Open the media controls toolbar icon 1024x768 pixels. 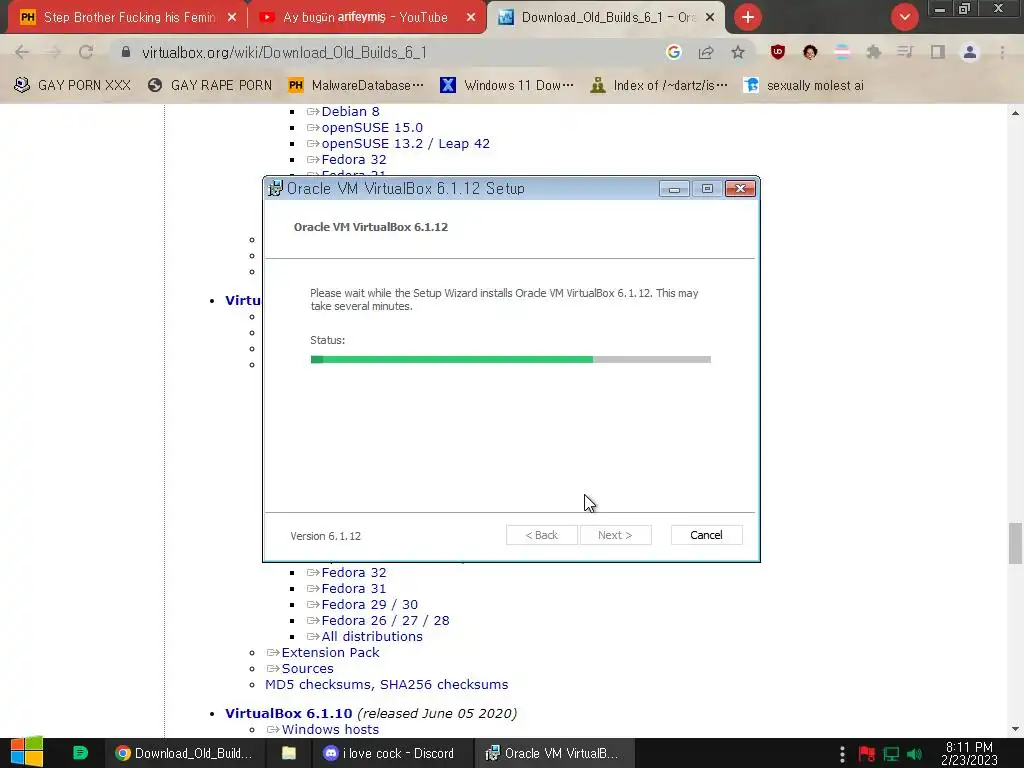[905, 52]
